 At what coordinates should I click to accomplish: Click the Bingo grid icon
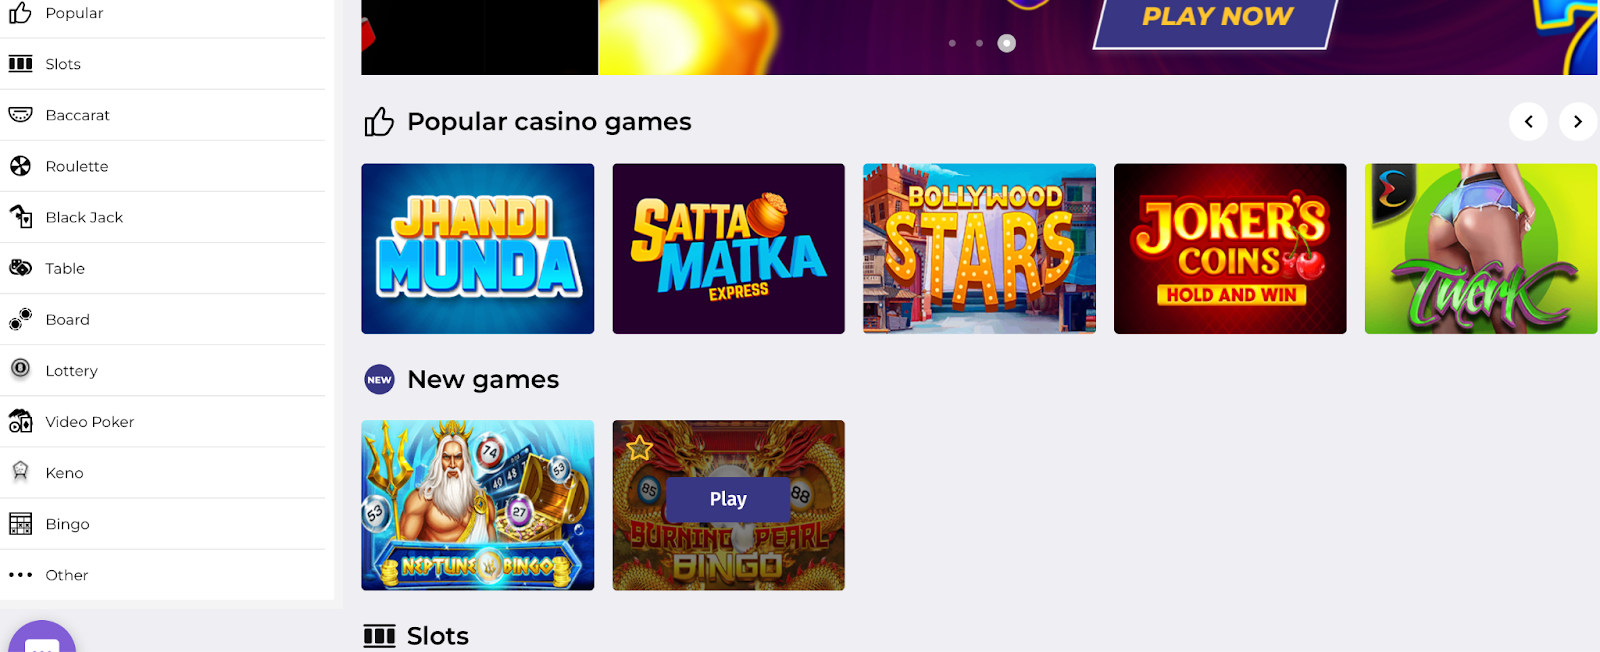pos(20,524)
